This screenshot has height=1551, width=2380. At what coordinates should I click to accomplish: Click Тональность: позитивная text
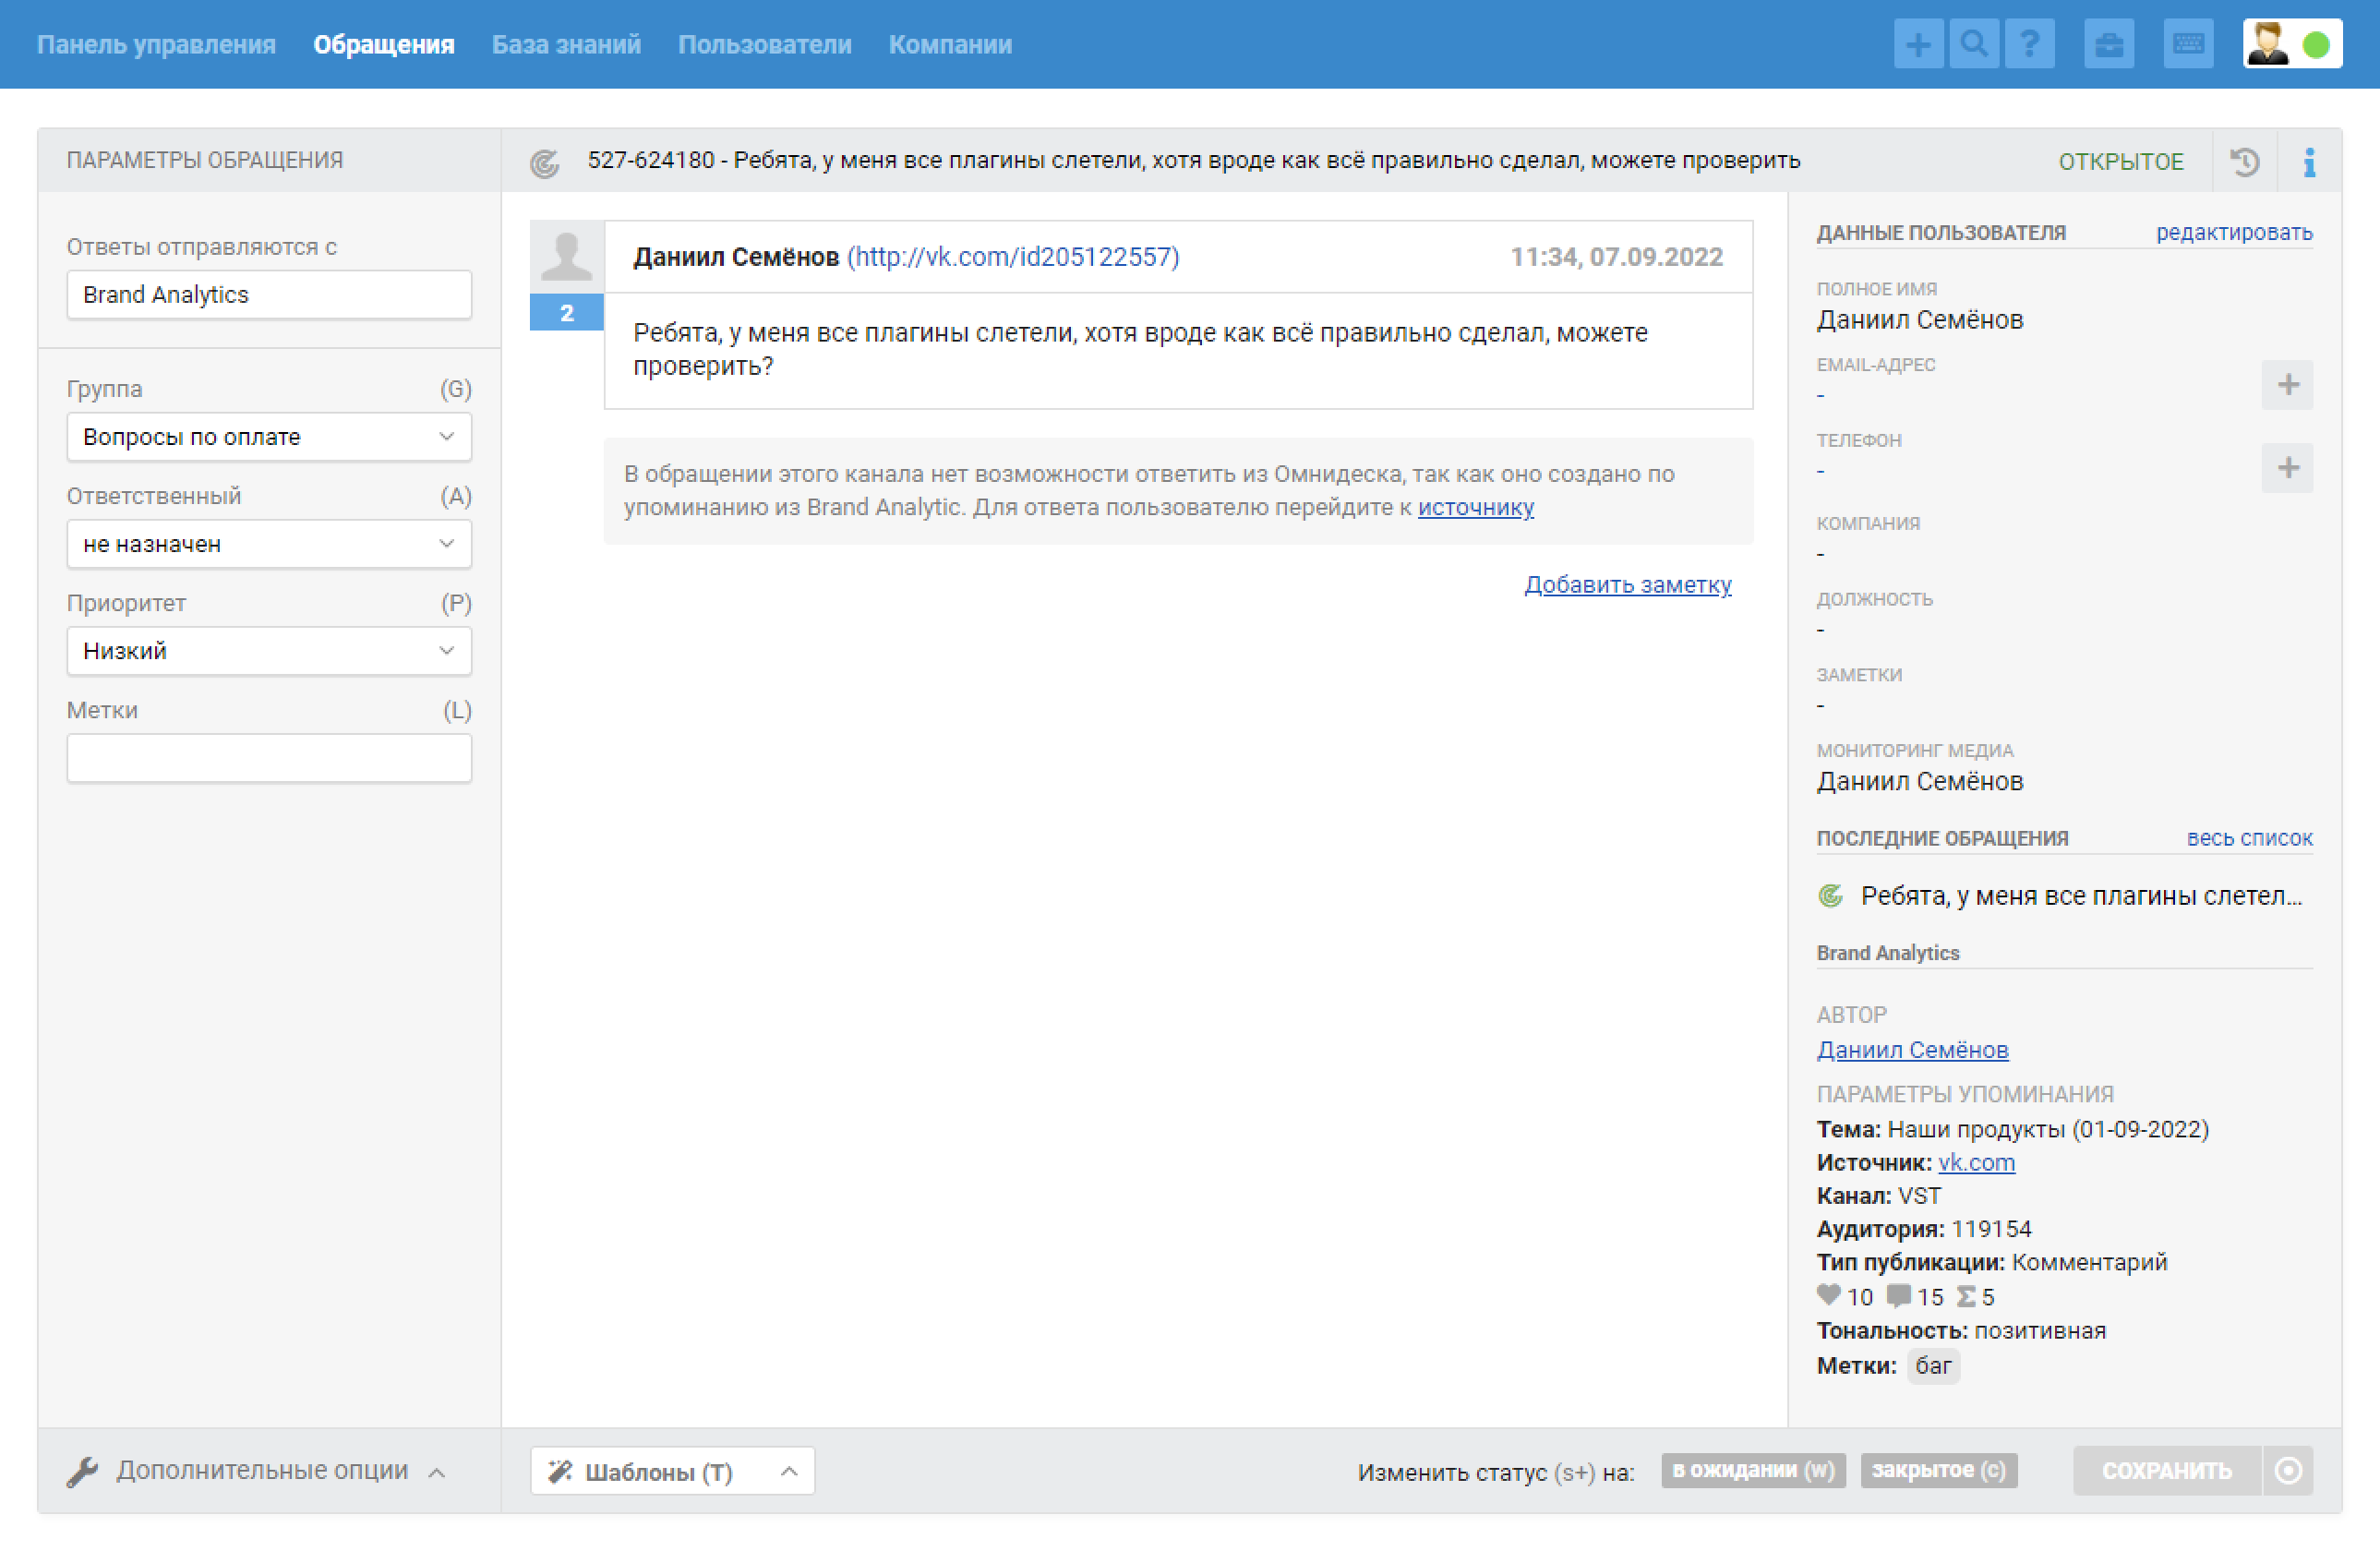coord(1961,1331)
